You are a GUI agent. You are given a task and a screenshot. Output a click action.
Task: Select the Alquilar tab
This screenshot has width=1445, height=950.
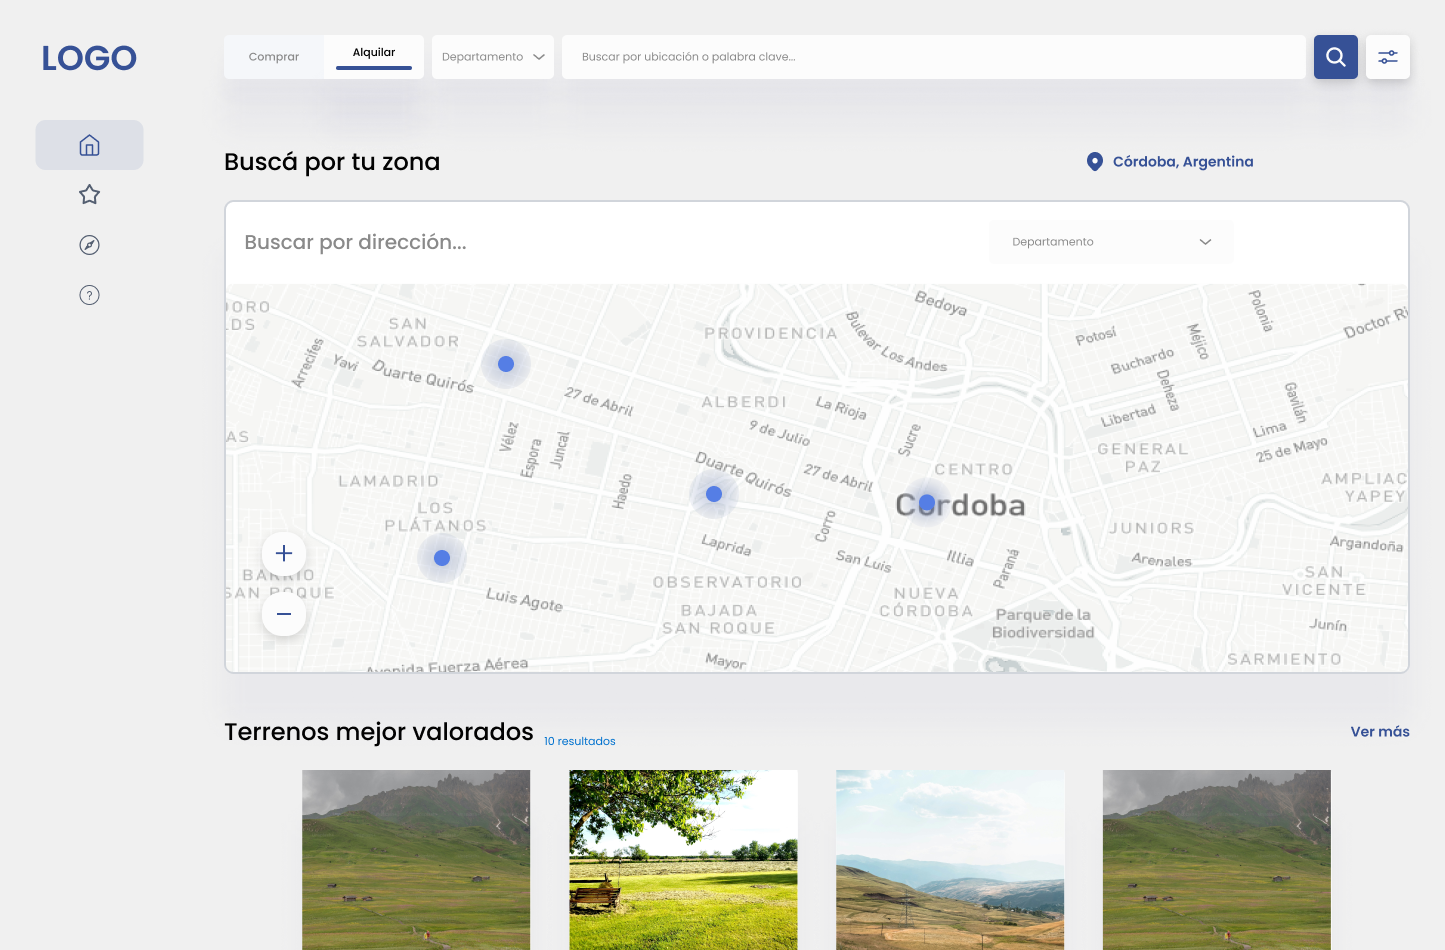click(374, 53)
